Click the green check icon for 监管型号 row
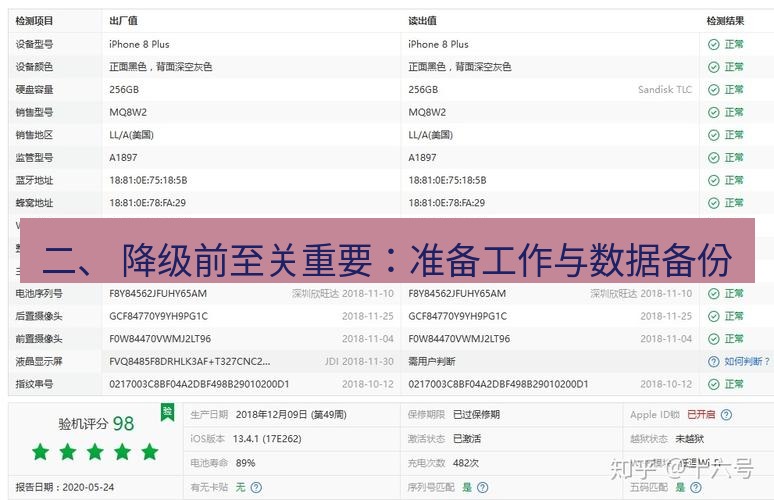Screen dimensions: 774x500 coord(713,158)
